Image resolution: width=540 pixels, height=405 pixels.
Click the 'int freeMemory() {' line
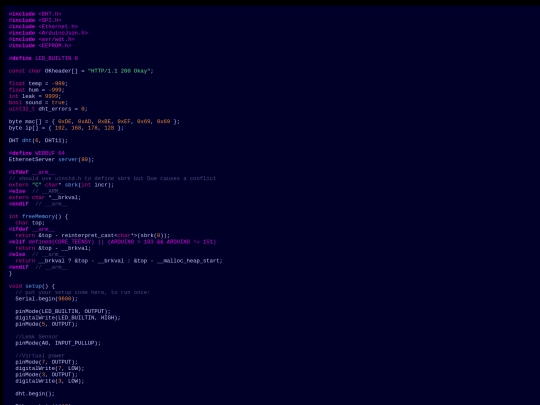(38, 217)
